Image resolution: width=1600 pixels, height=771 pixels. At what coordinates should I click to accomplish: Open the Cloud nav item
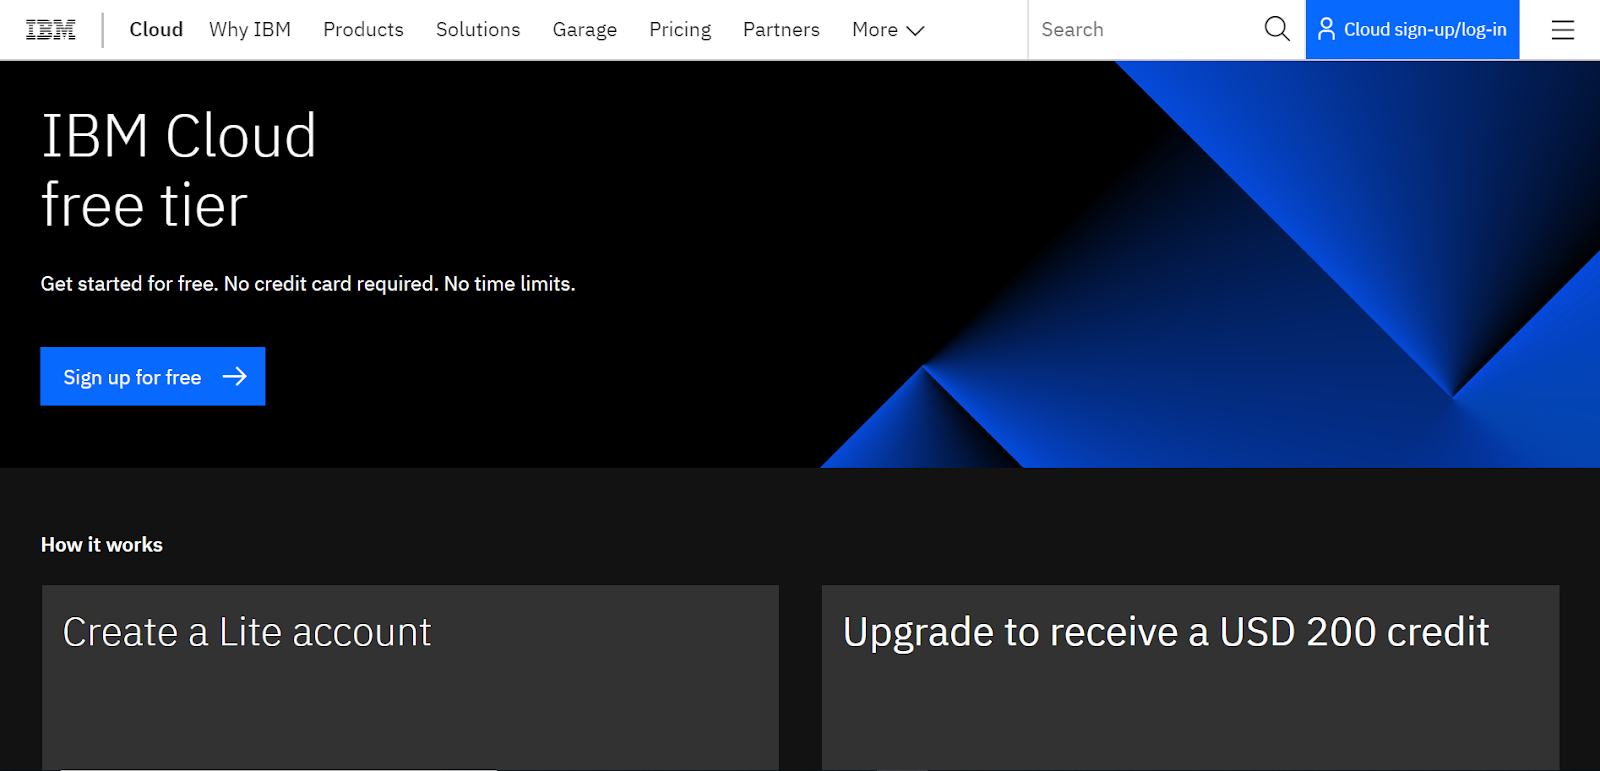(156, 30)
